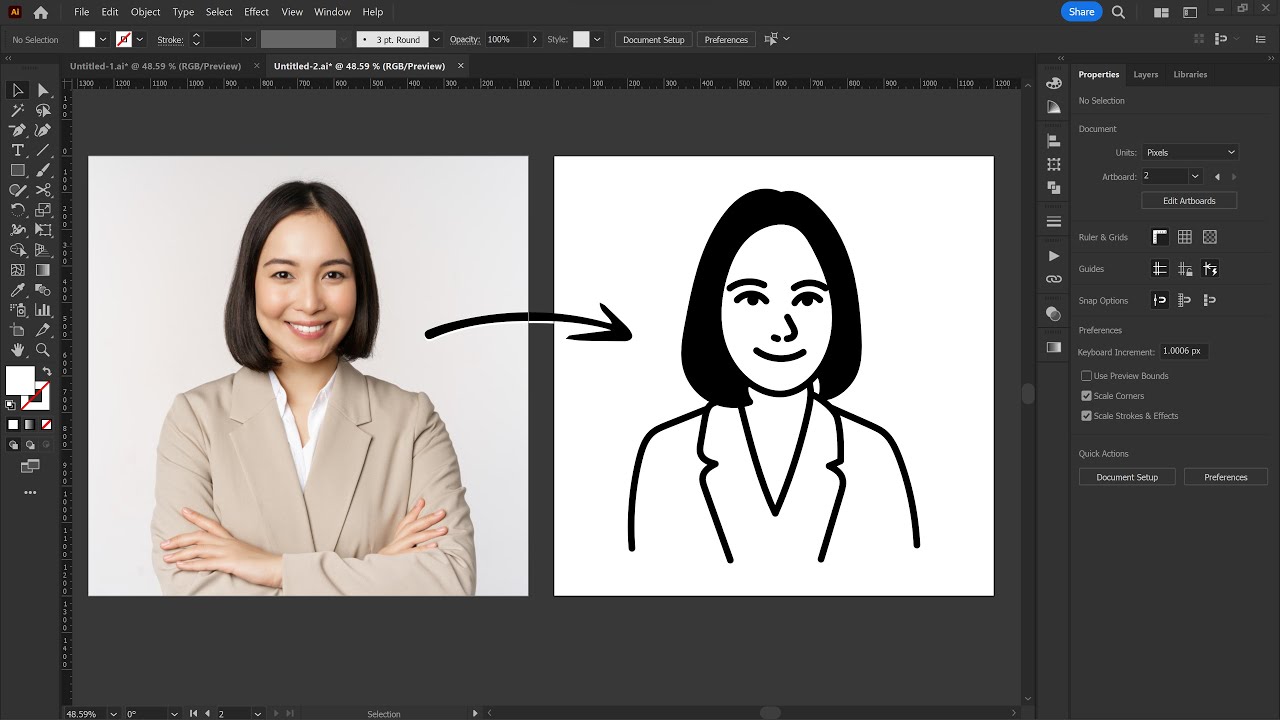
Task: Pick the Eyedropper tool
Action: (17, 290)
